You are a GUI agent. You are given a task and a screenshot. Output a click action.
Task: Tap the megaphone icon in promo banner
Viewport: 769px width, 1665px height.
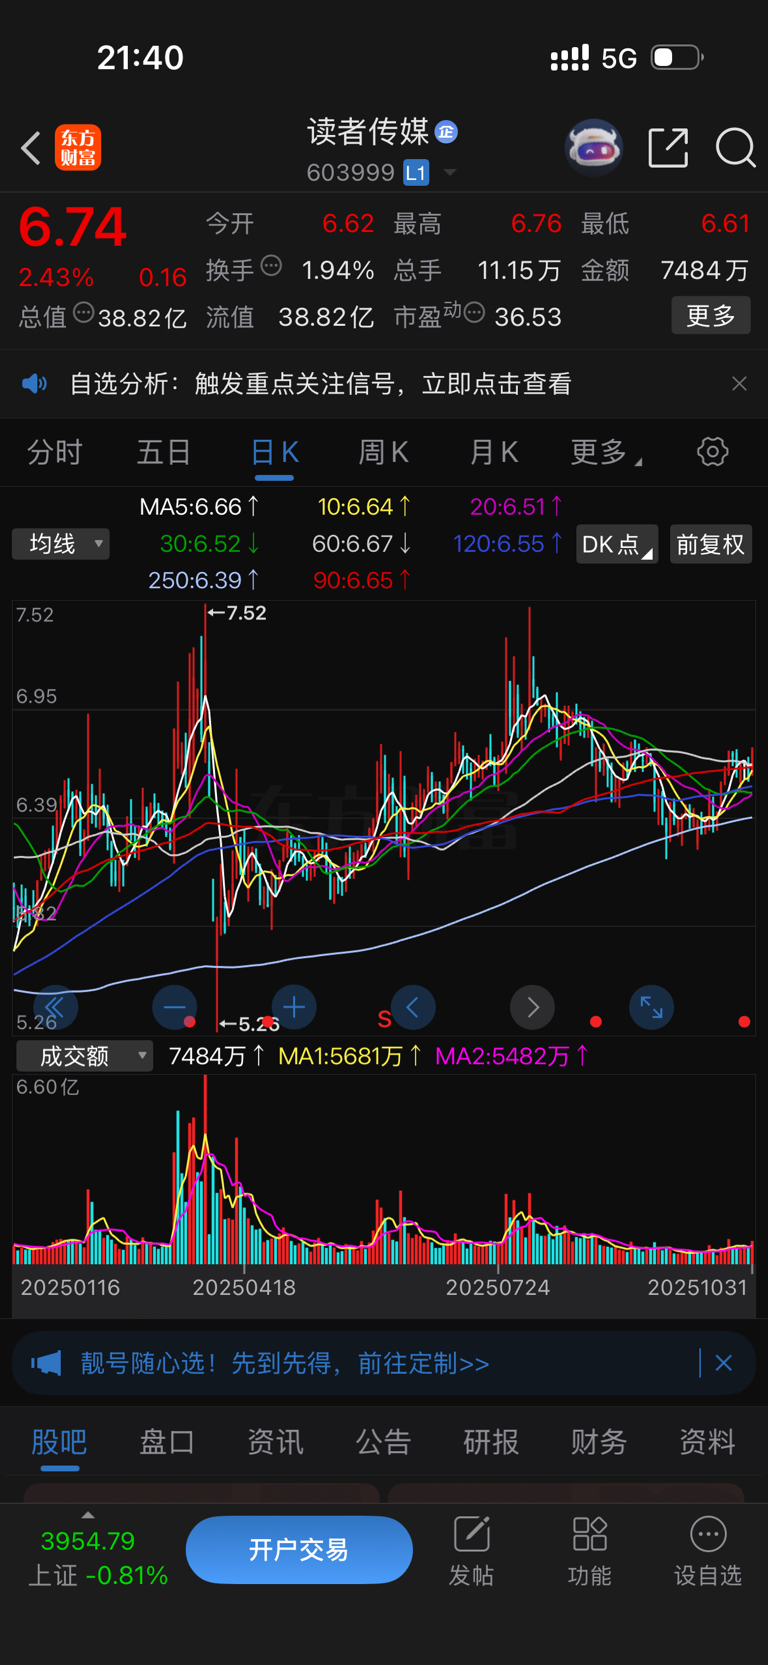(x=46, y=1363)
